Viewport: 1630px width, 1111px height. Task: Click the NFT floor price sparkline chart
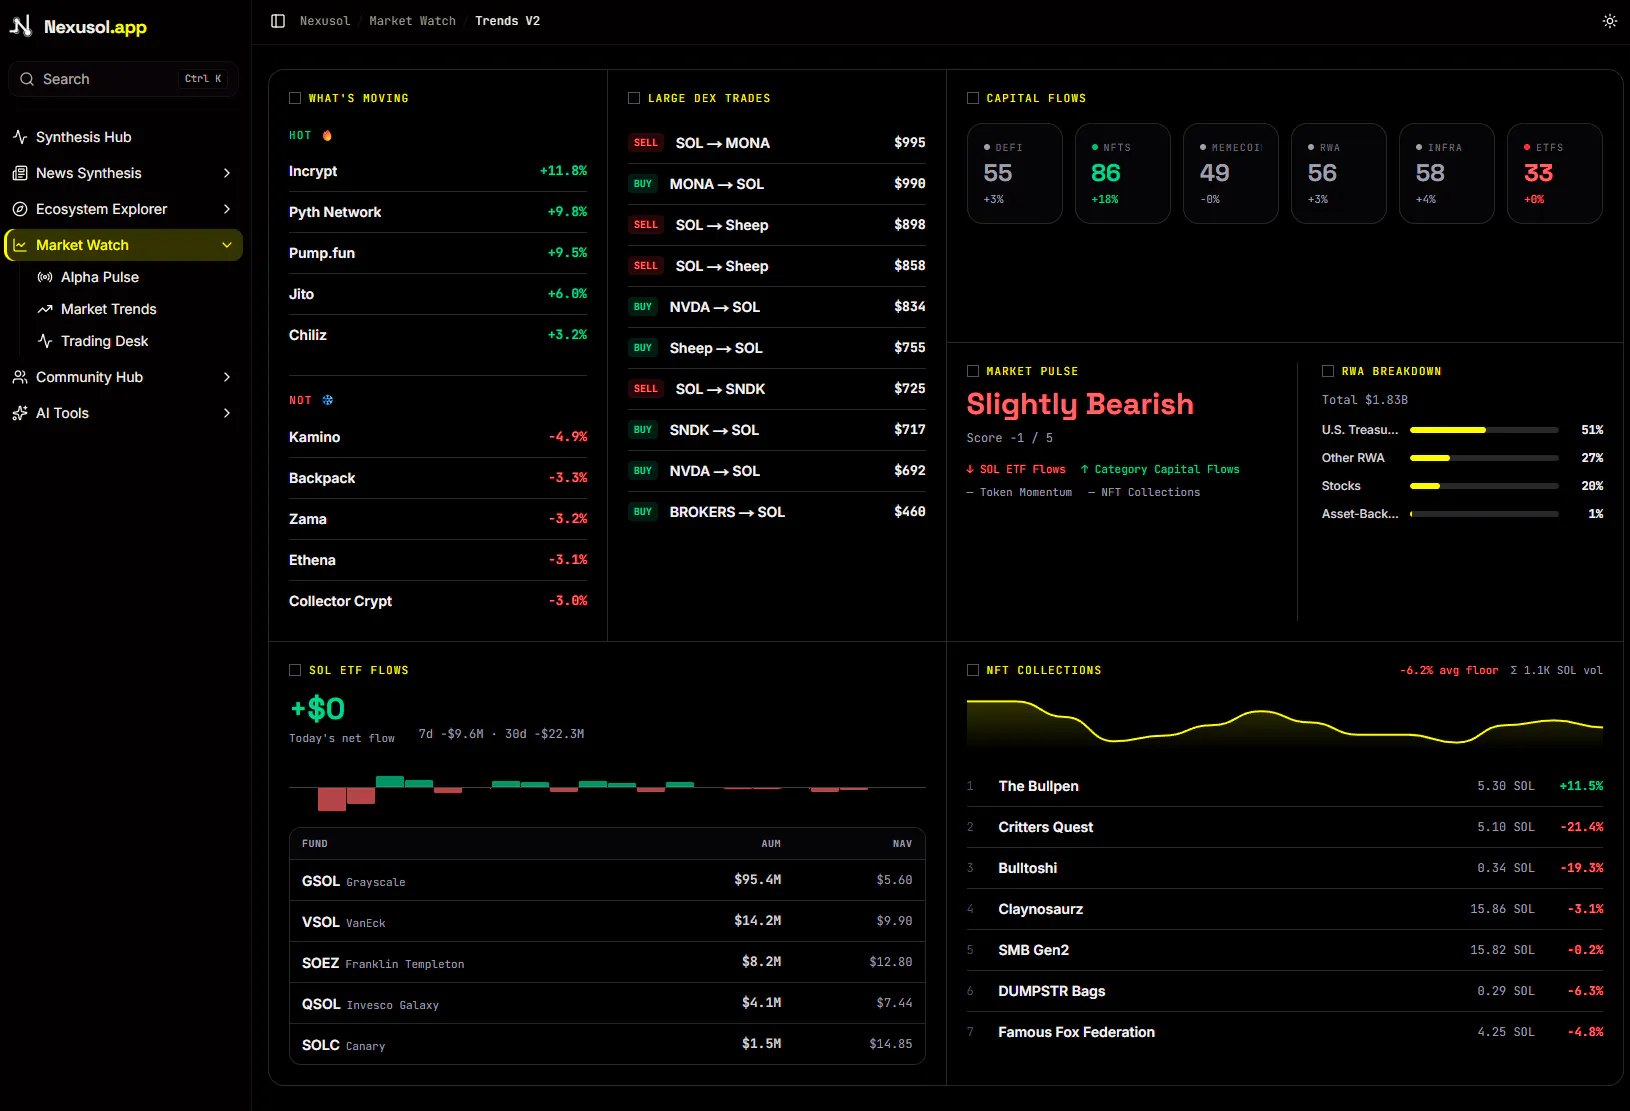pyautogui.click(x=1285, y=723)
